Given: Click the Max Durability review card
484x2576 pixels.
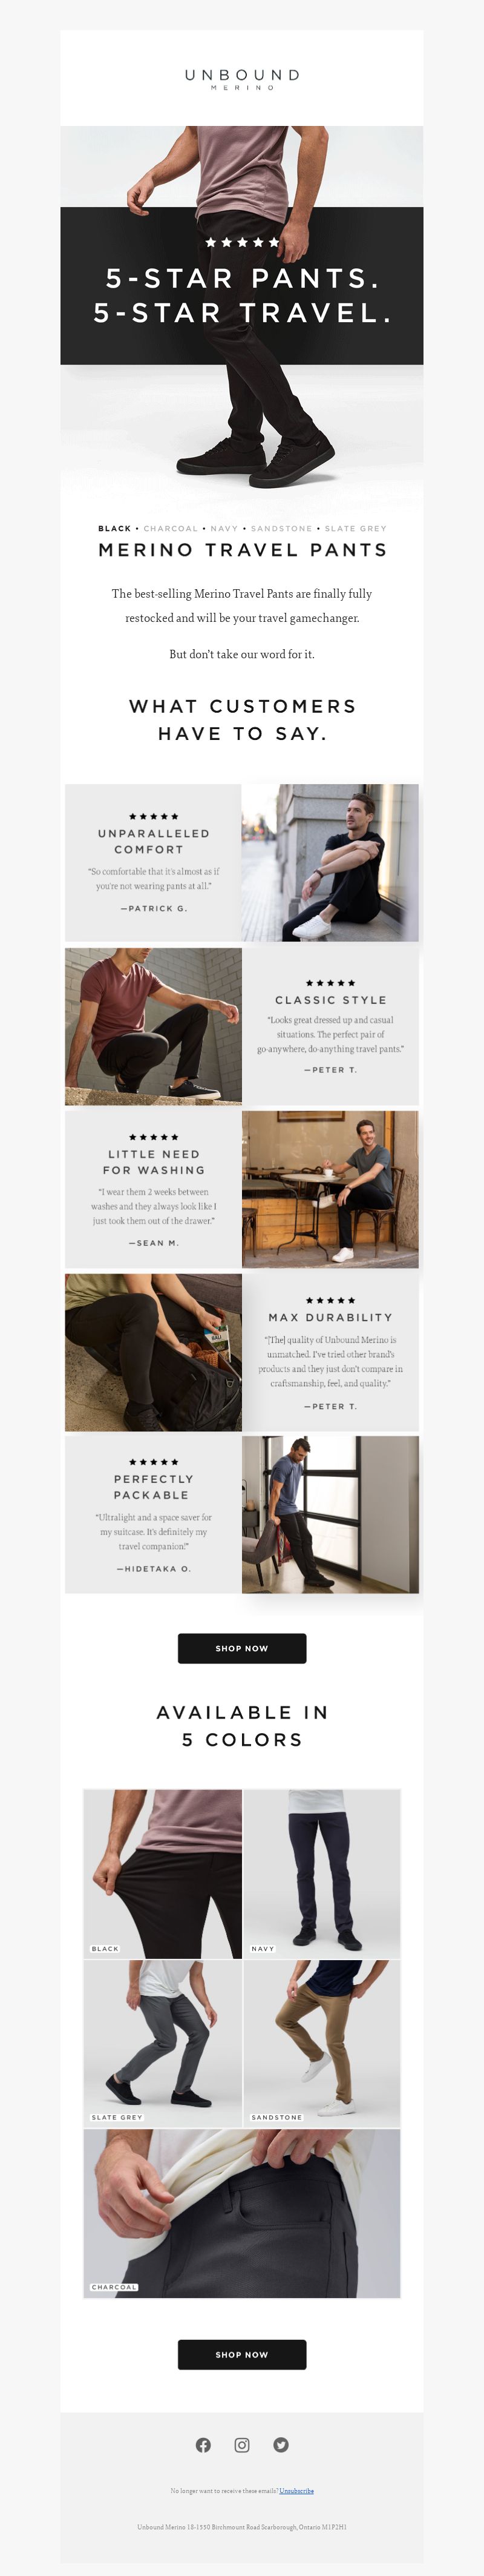Looking at the screenshot, I should click(x=330, y=1351).
